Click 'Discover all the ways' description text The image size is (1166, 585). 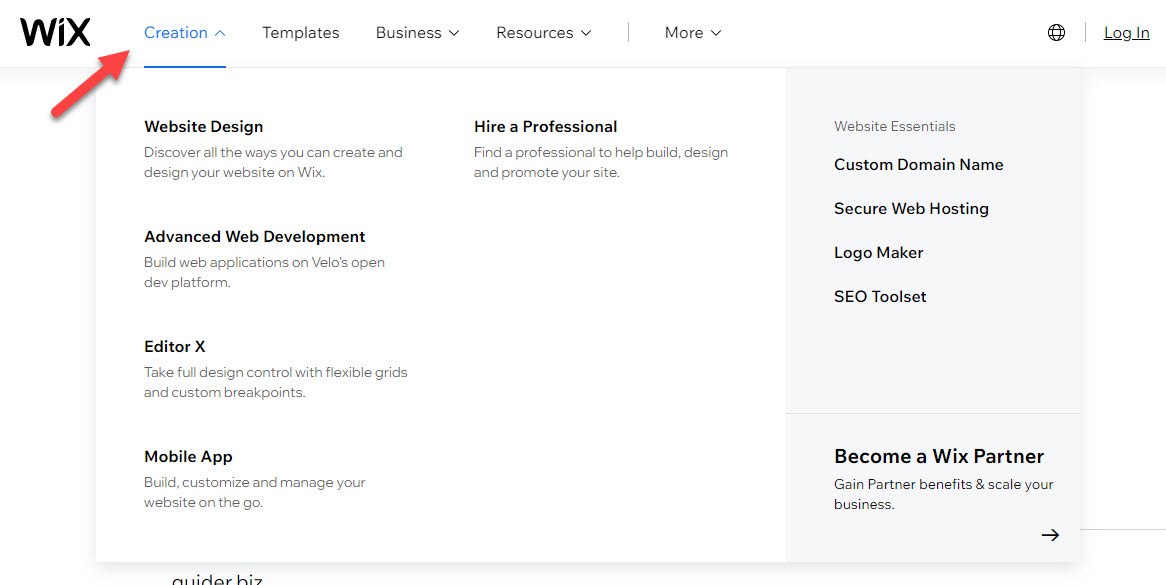[x=274, y=162]
